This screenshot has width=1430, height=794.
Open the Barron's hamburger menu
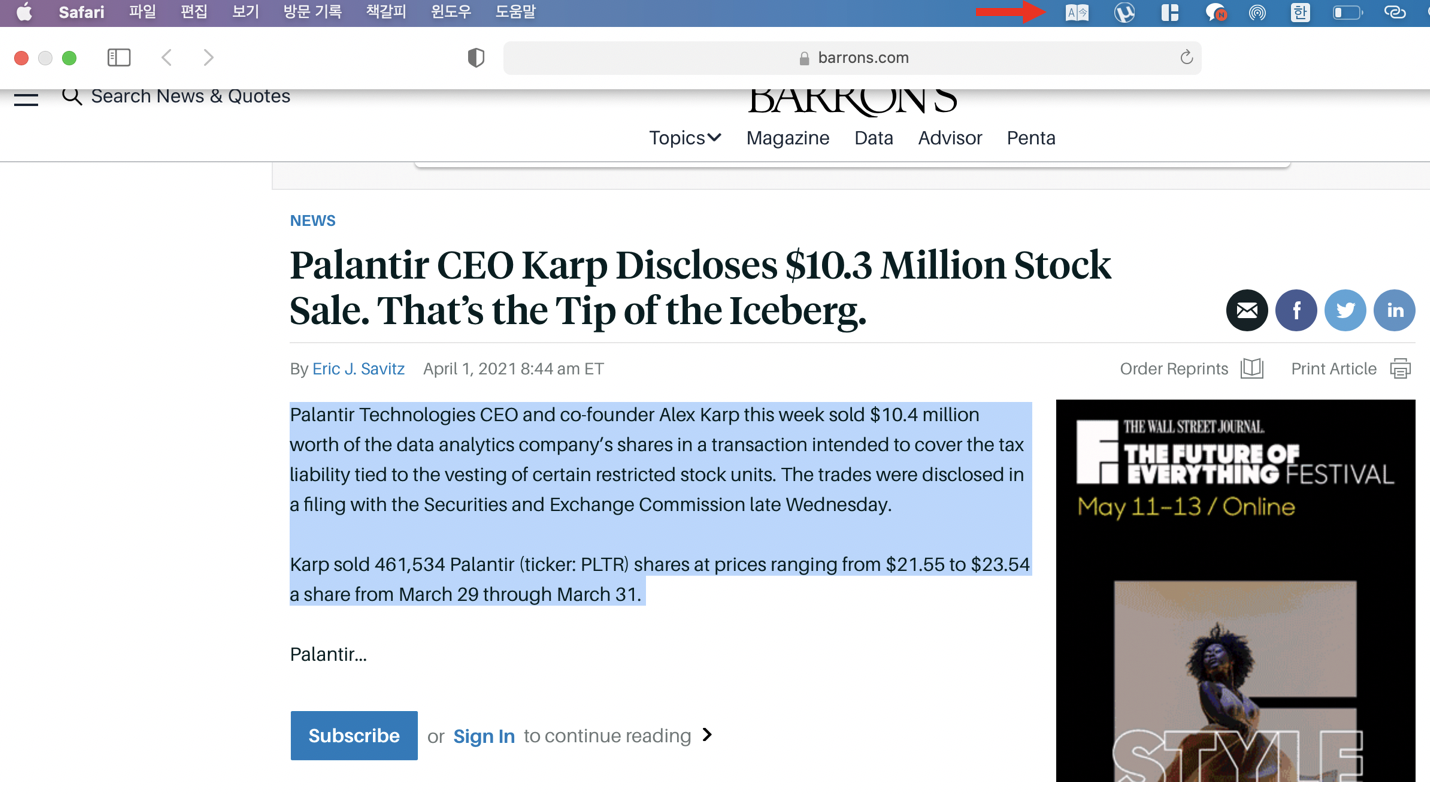[26, 98]
